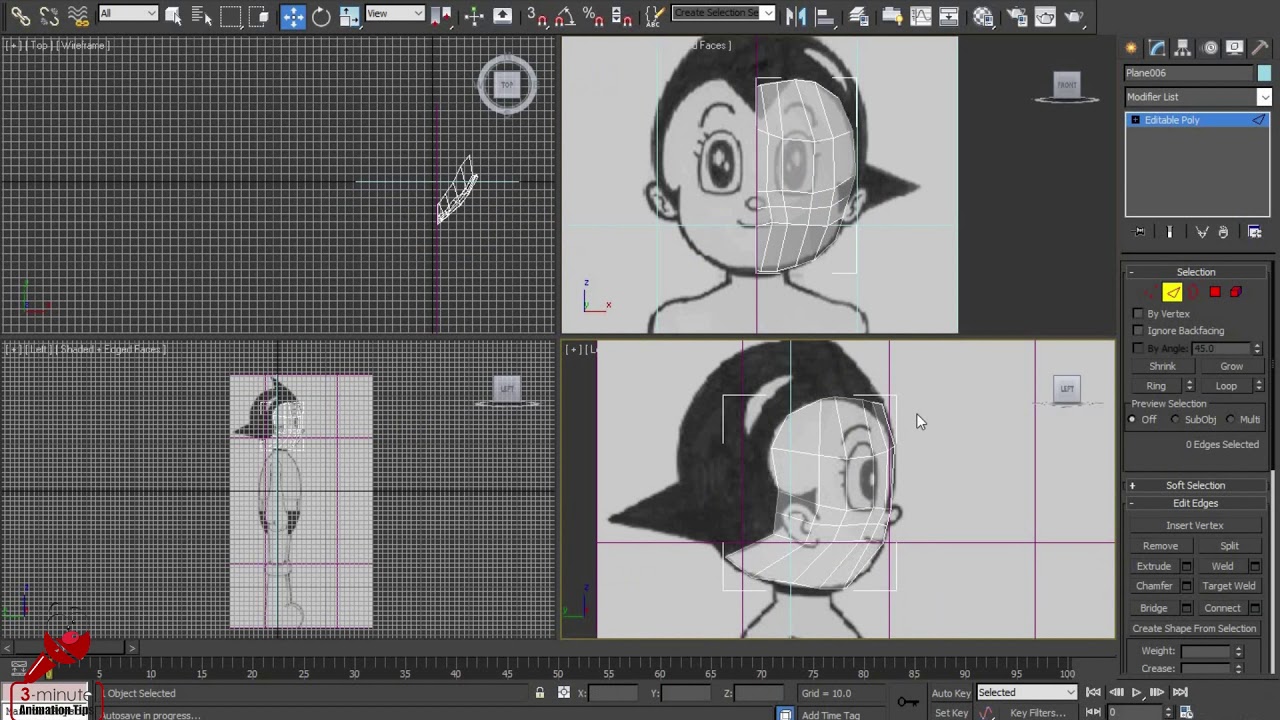Click the Shrink button
The image size is (1280, 720).
pyautogui.click(x=1162, y=366)
